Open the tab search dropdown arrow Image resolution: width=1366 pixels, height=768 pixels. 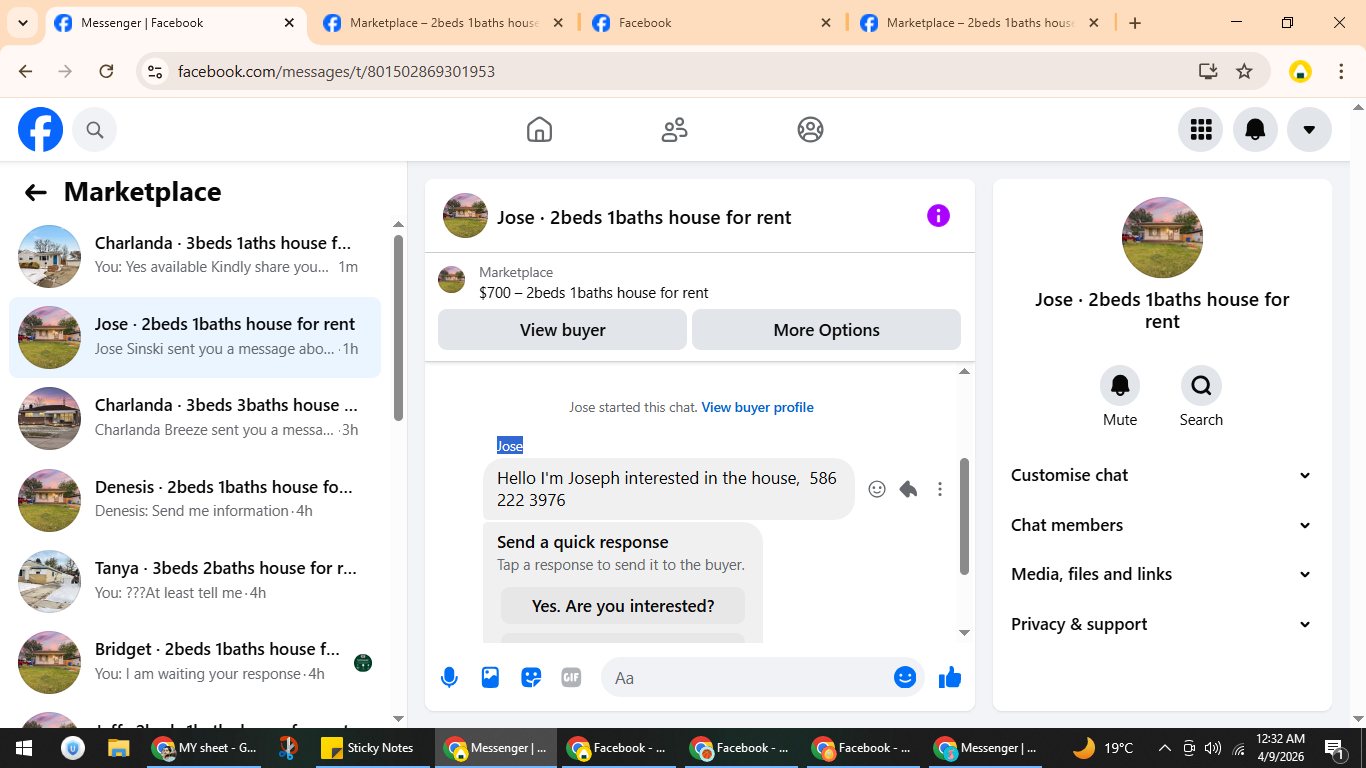tap(22, 22)
